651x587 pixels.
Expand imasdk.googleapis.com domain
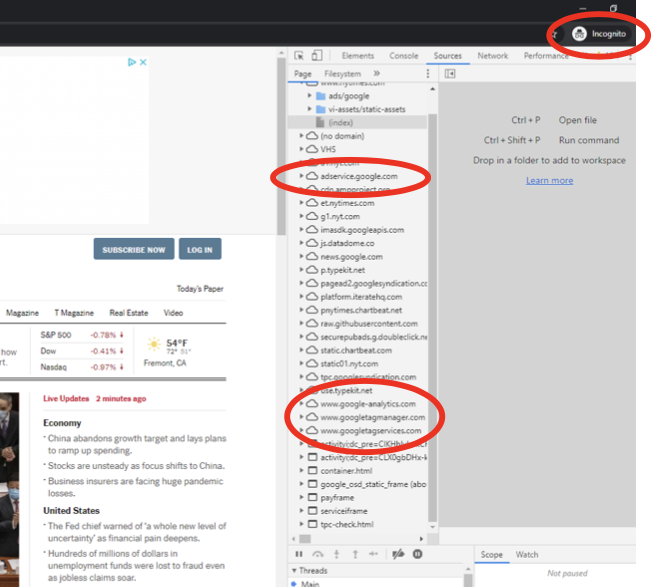coord(301,230)
